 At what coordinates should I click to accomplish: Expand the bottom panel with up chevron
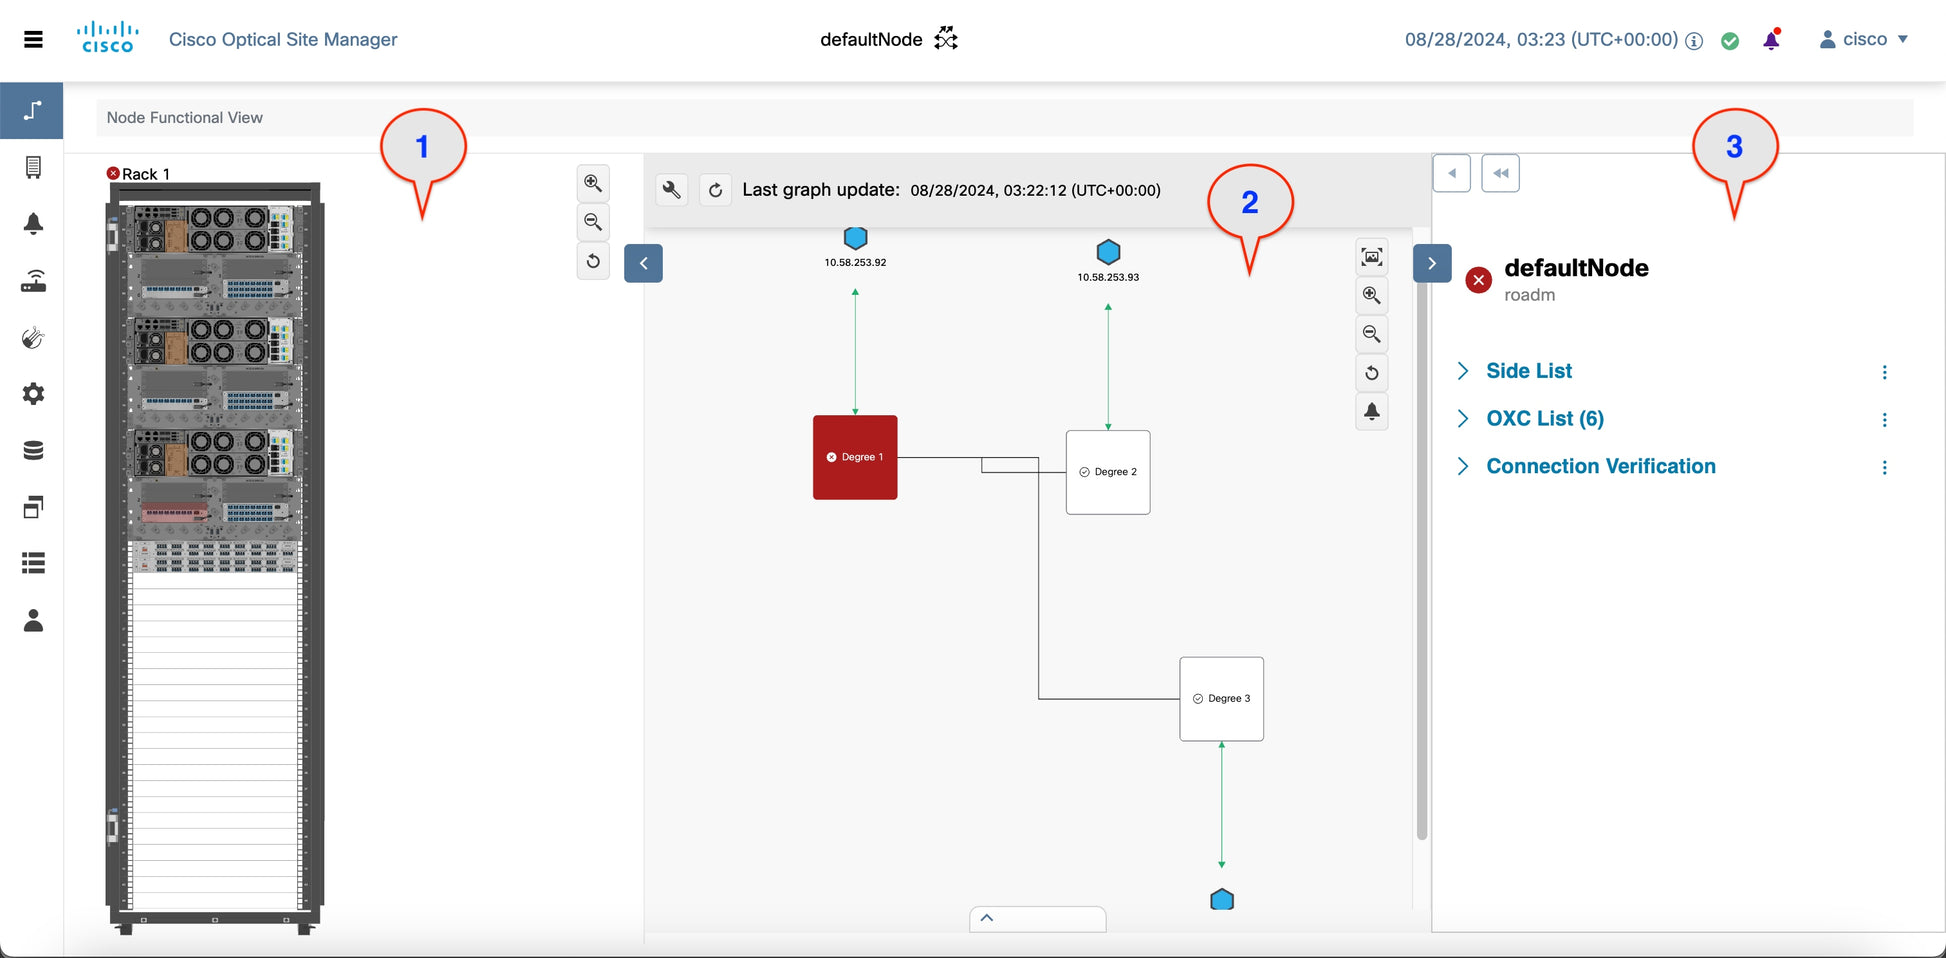[987, 918]
